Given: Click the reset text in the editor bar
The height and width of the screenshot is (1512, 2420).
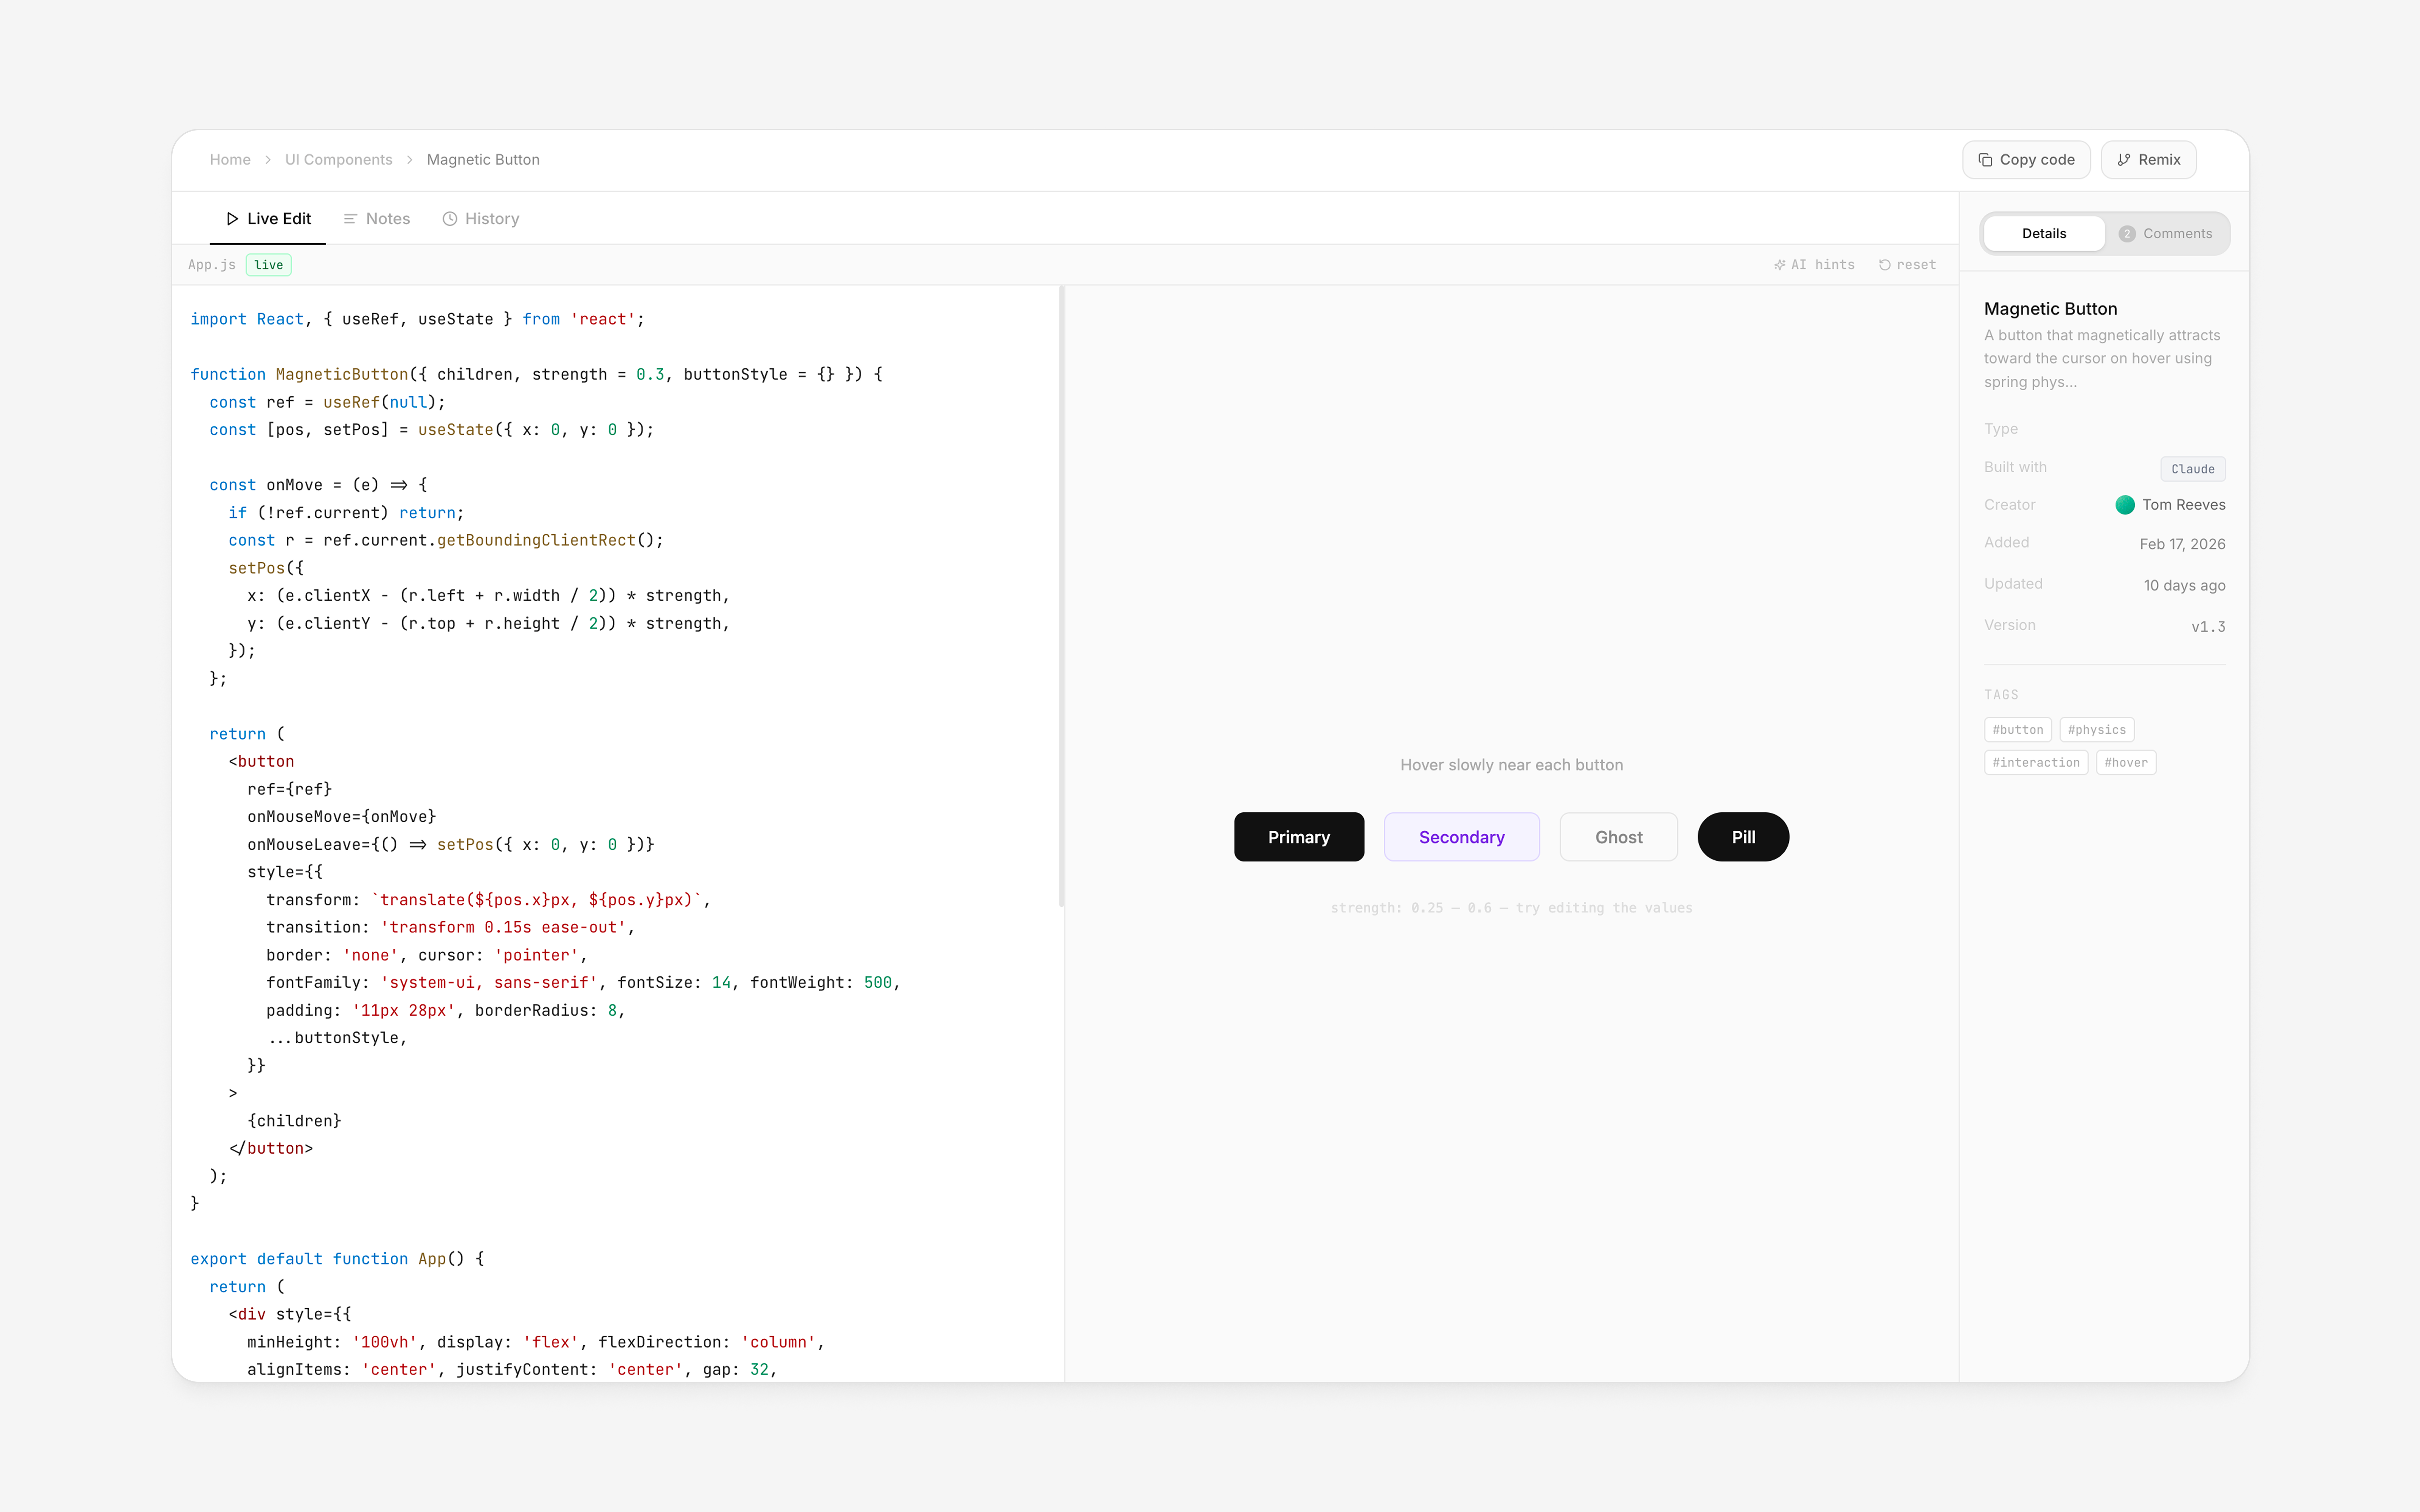Looking at the screenshot, I should point(1916,265).
